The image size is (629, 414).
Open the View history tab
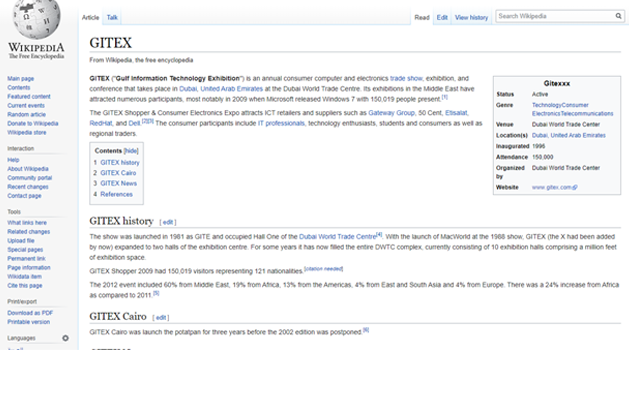(x=471, y=17)
